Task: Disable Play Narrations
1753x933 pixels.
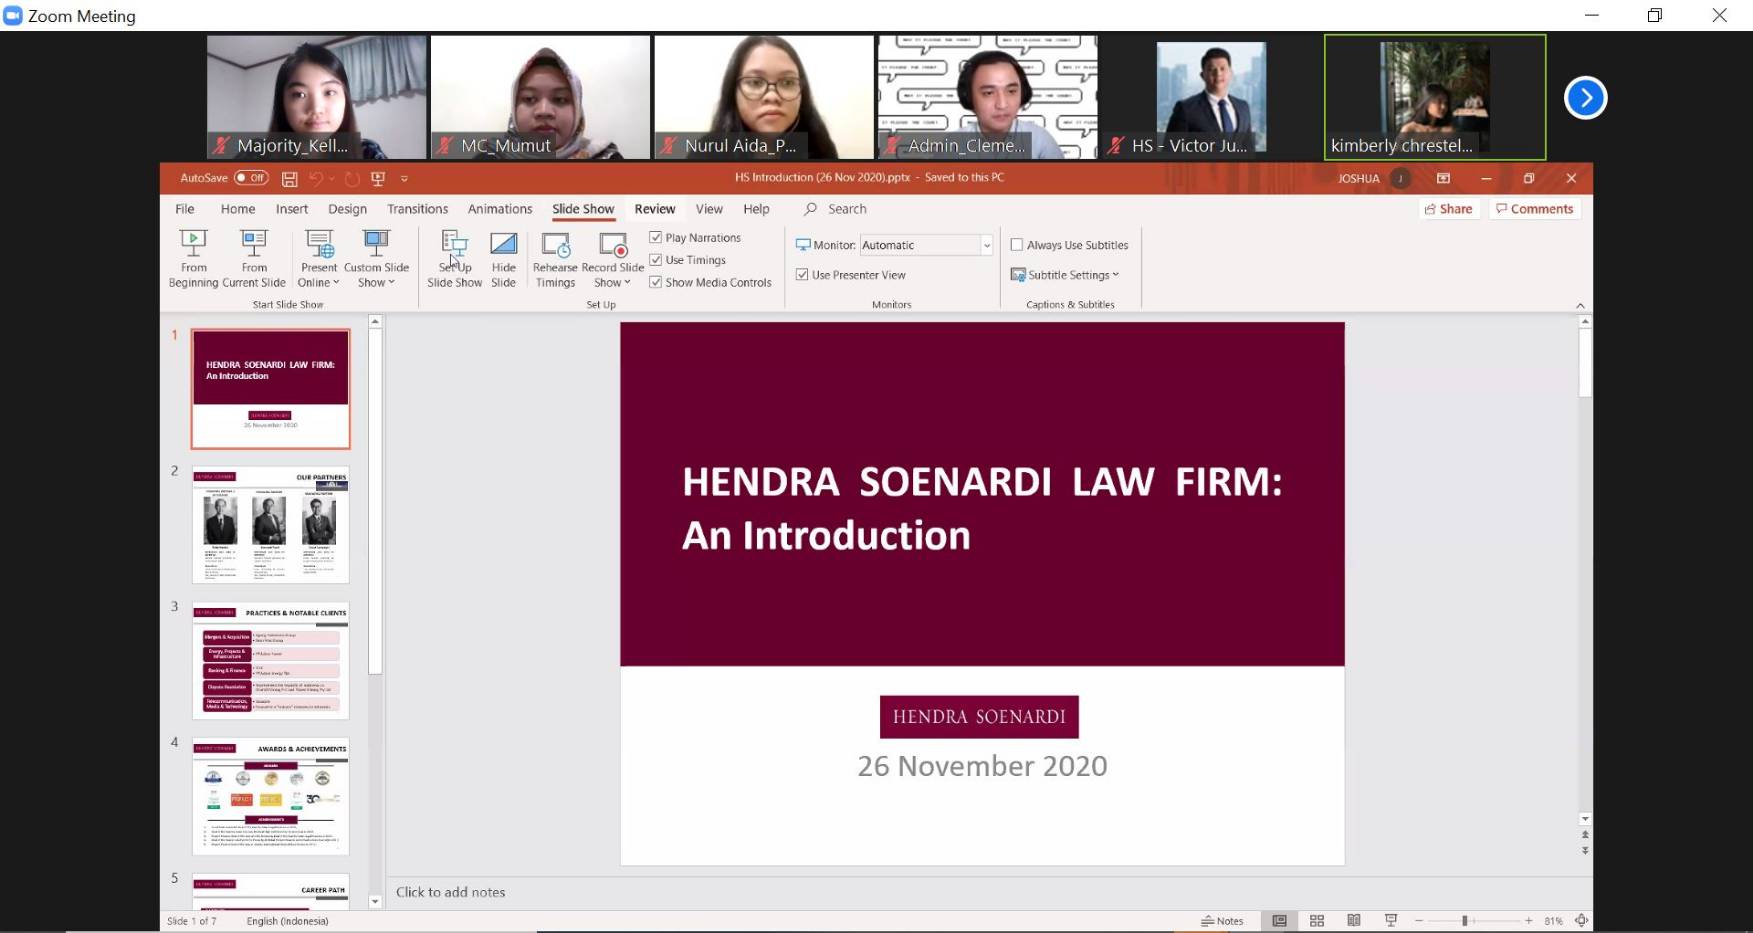Action: [657, 237]
